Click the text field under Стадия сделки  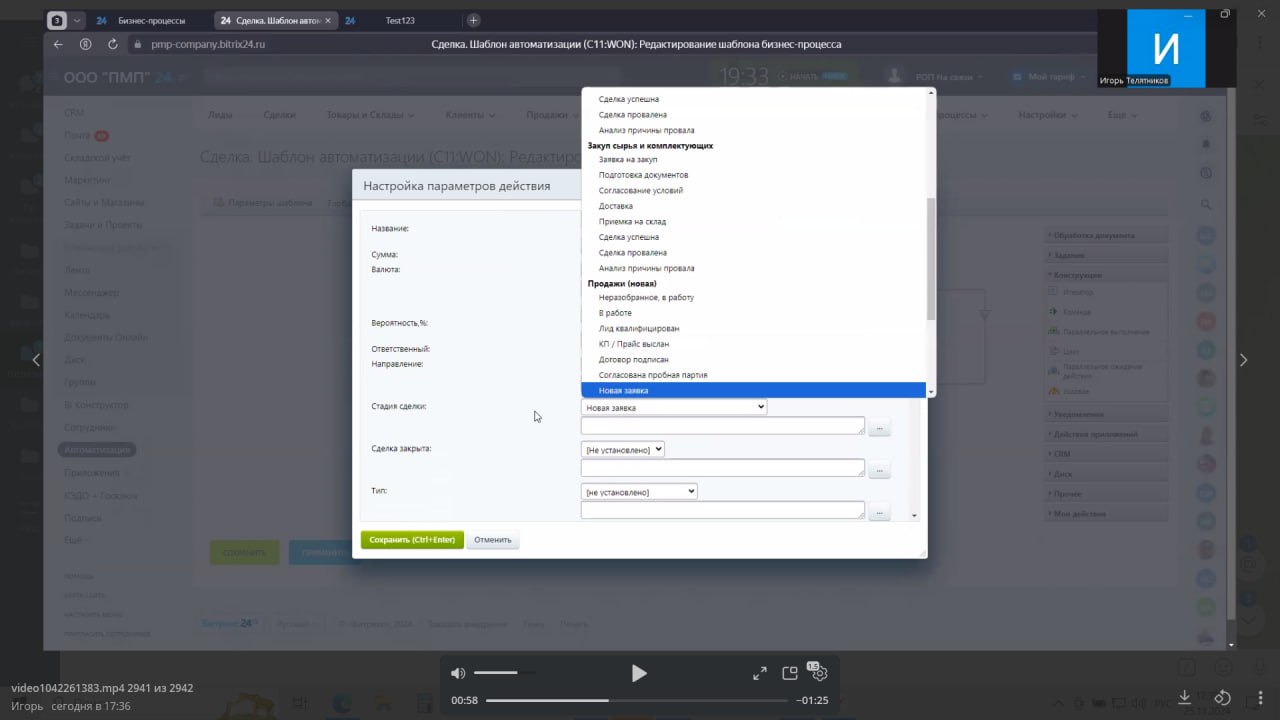coord(723,426)
